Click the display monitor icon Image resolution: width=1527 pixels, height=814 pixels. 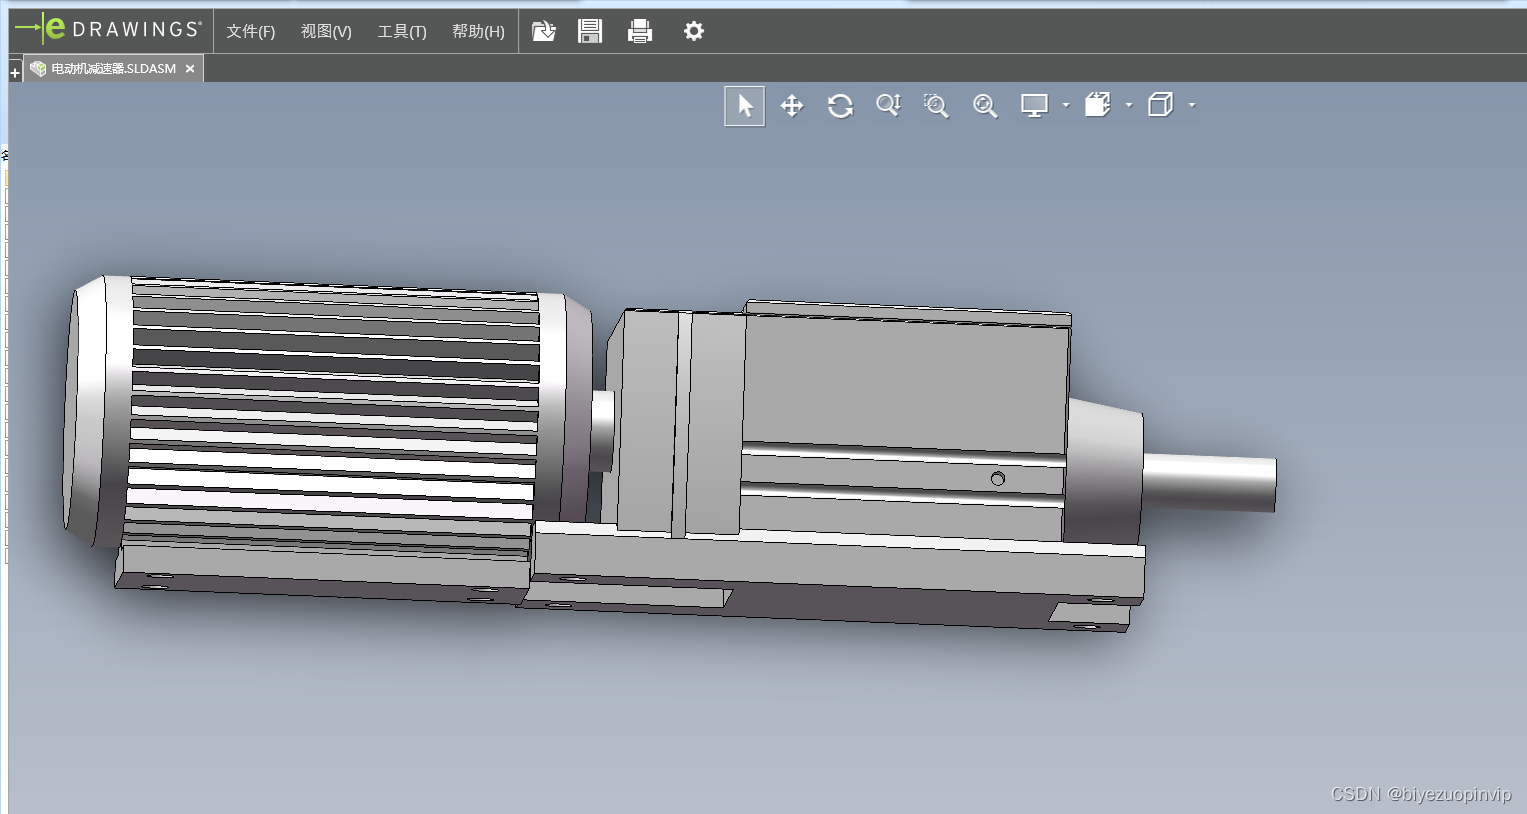[x=1034, y=105]
